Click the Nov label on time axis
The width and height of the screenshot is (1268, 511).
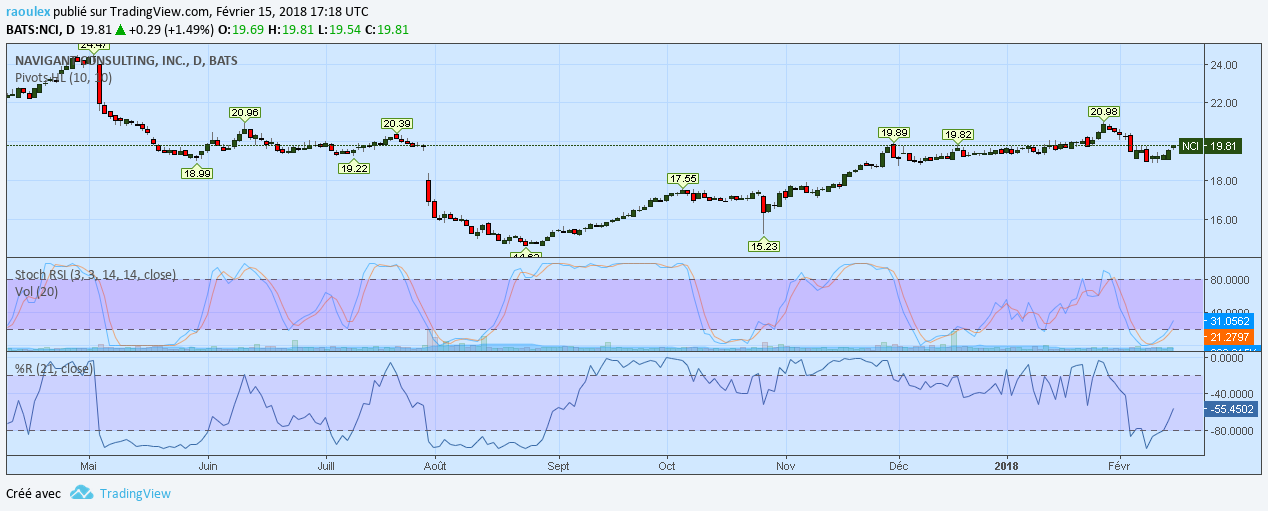tap(785, 466)
